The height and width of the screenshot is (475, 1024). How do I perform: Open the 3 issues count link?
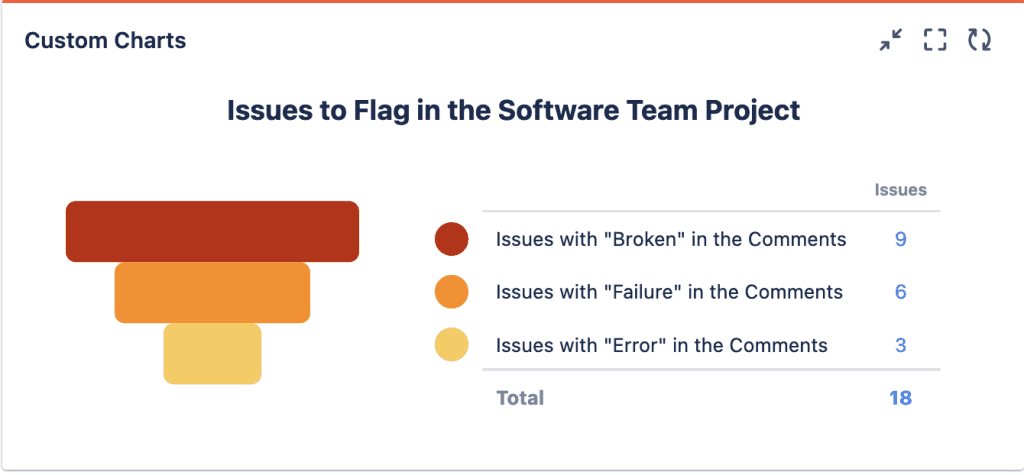901,345
